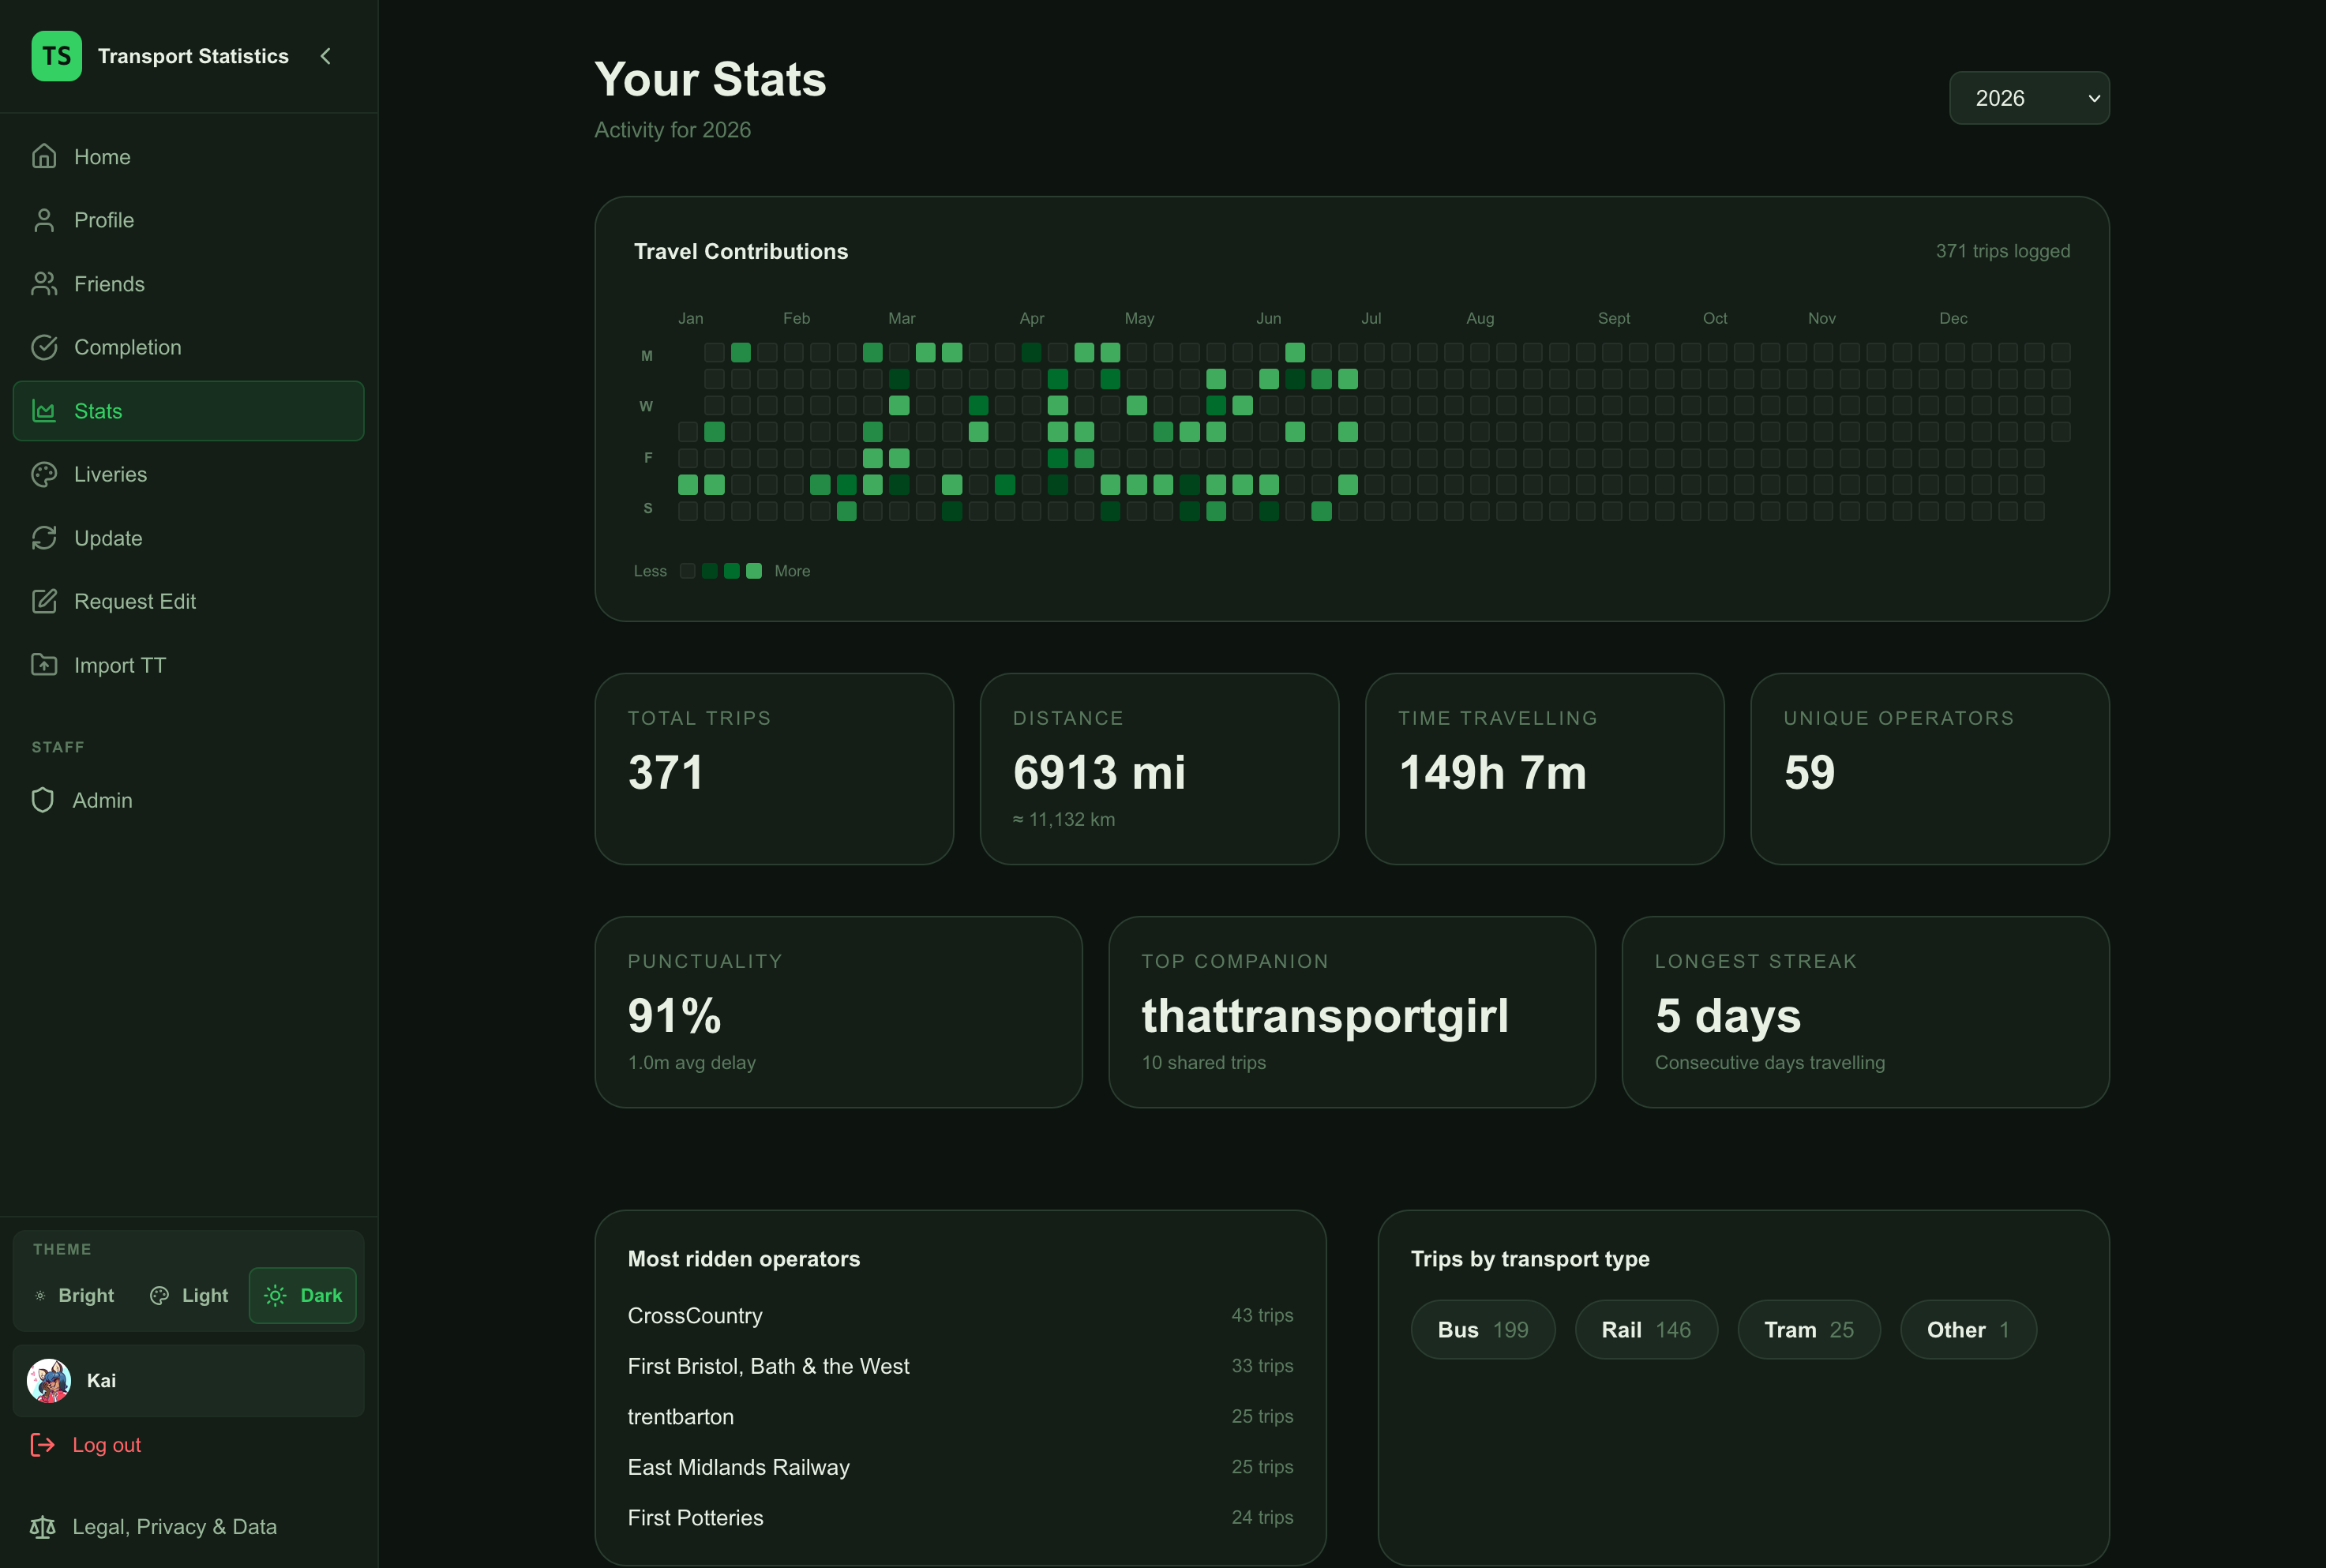Click the brightest legend swatch next to More
2326x1568 pixels.
[x=754, y=571]
